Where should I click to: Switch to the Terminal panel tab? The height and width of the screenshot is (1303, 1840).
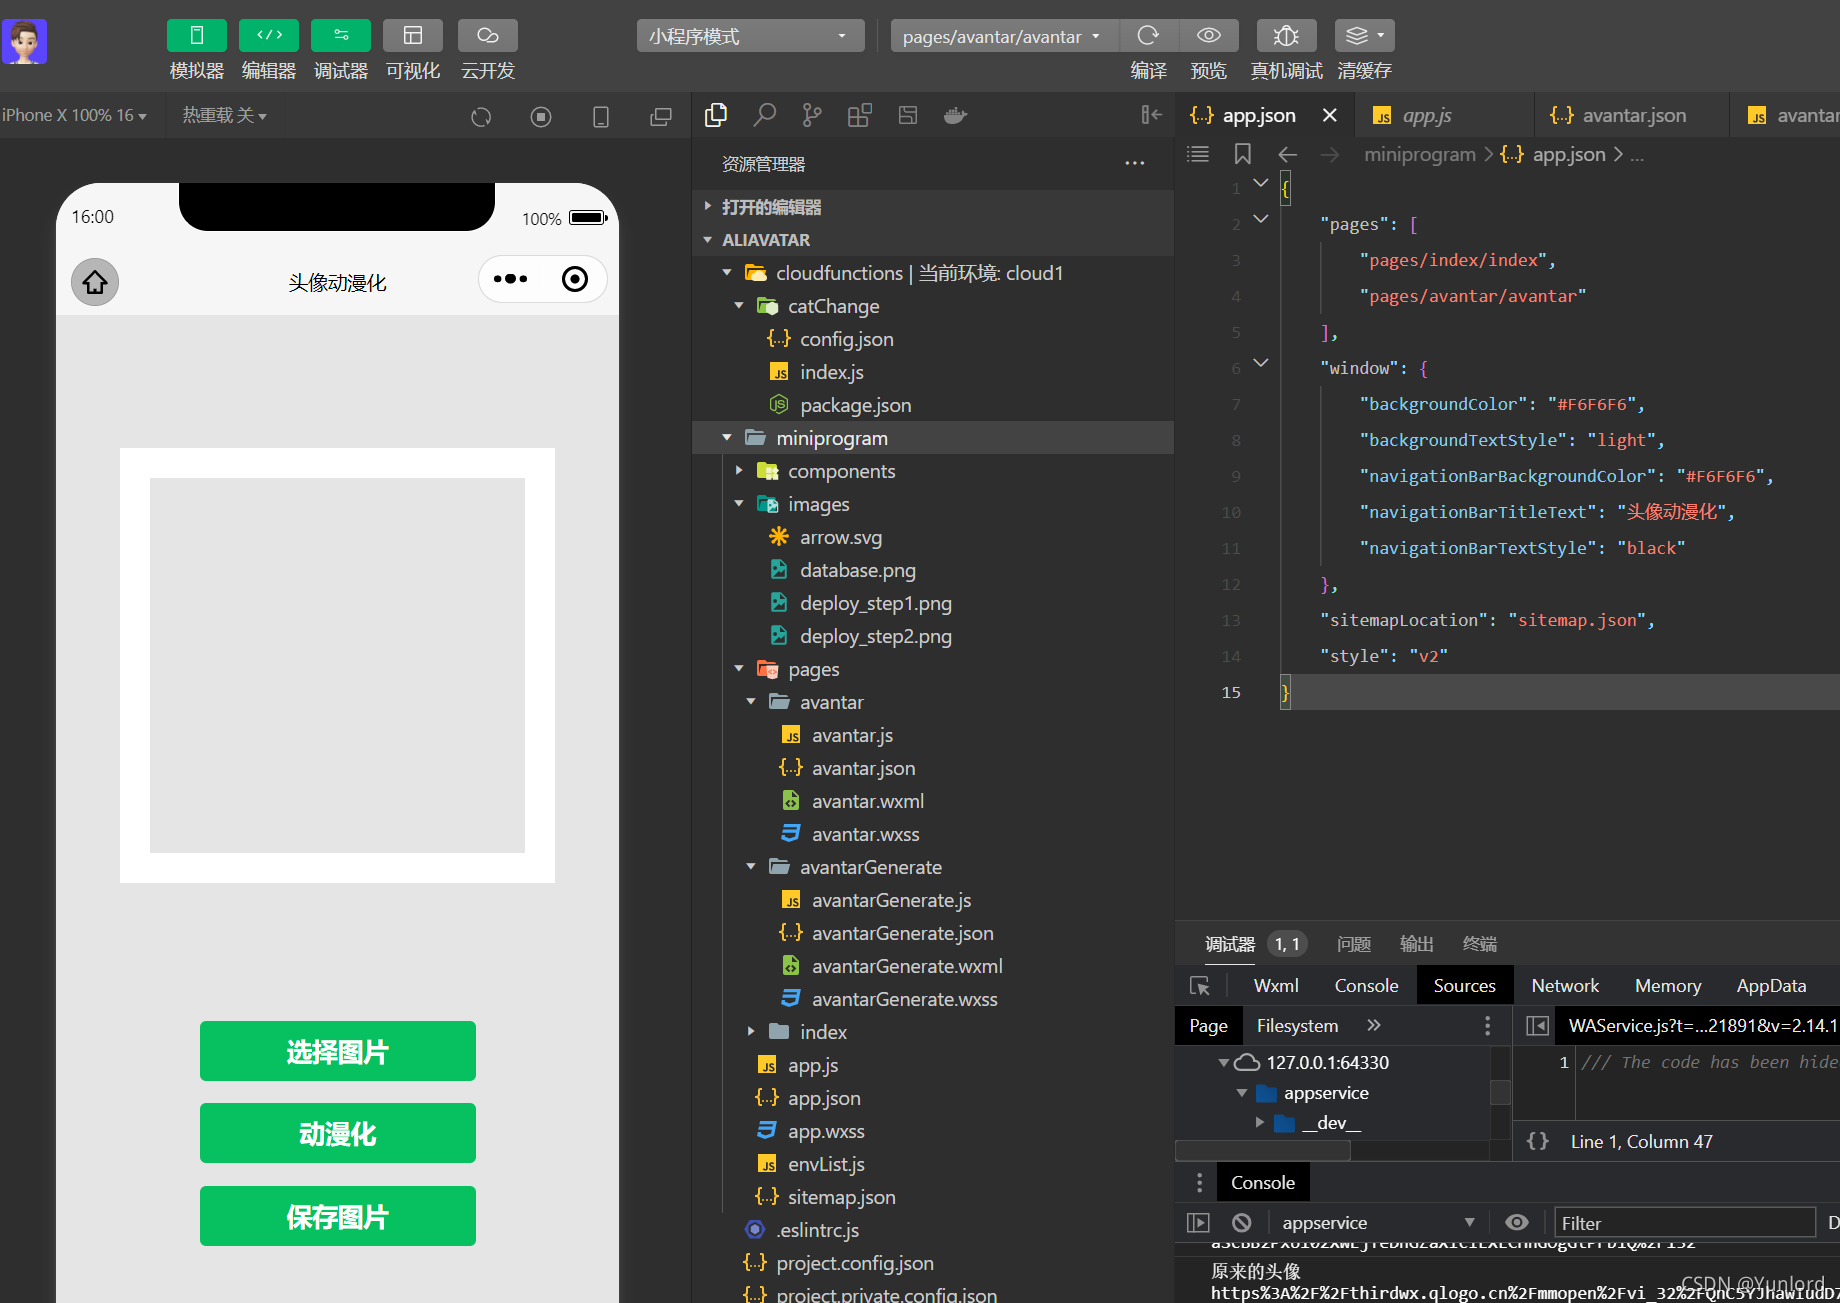click(1479, 944)
